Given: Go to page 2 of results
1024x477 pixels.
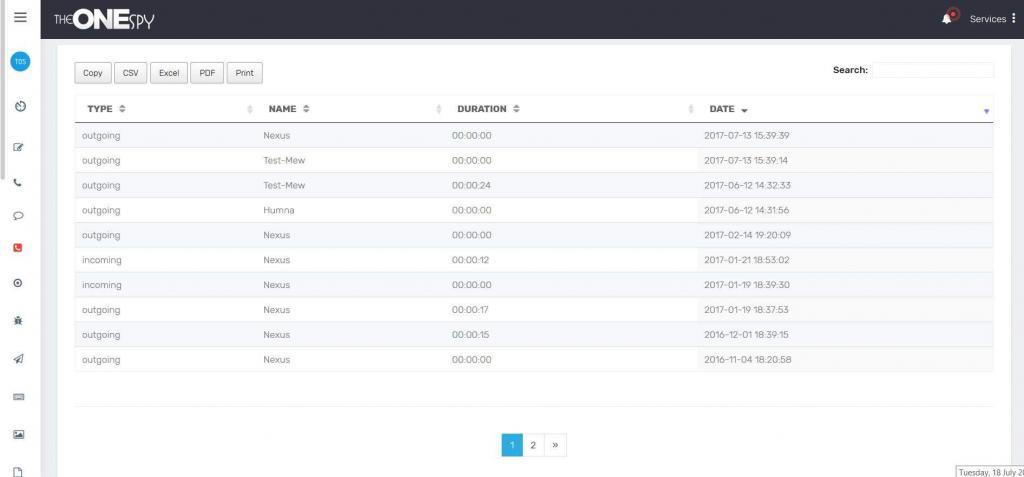Looking at the screenshot, I should [533, 445].
